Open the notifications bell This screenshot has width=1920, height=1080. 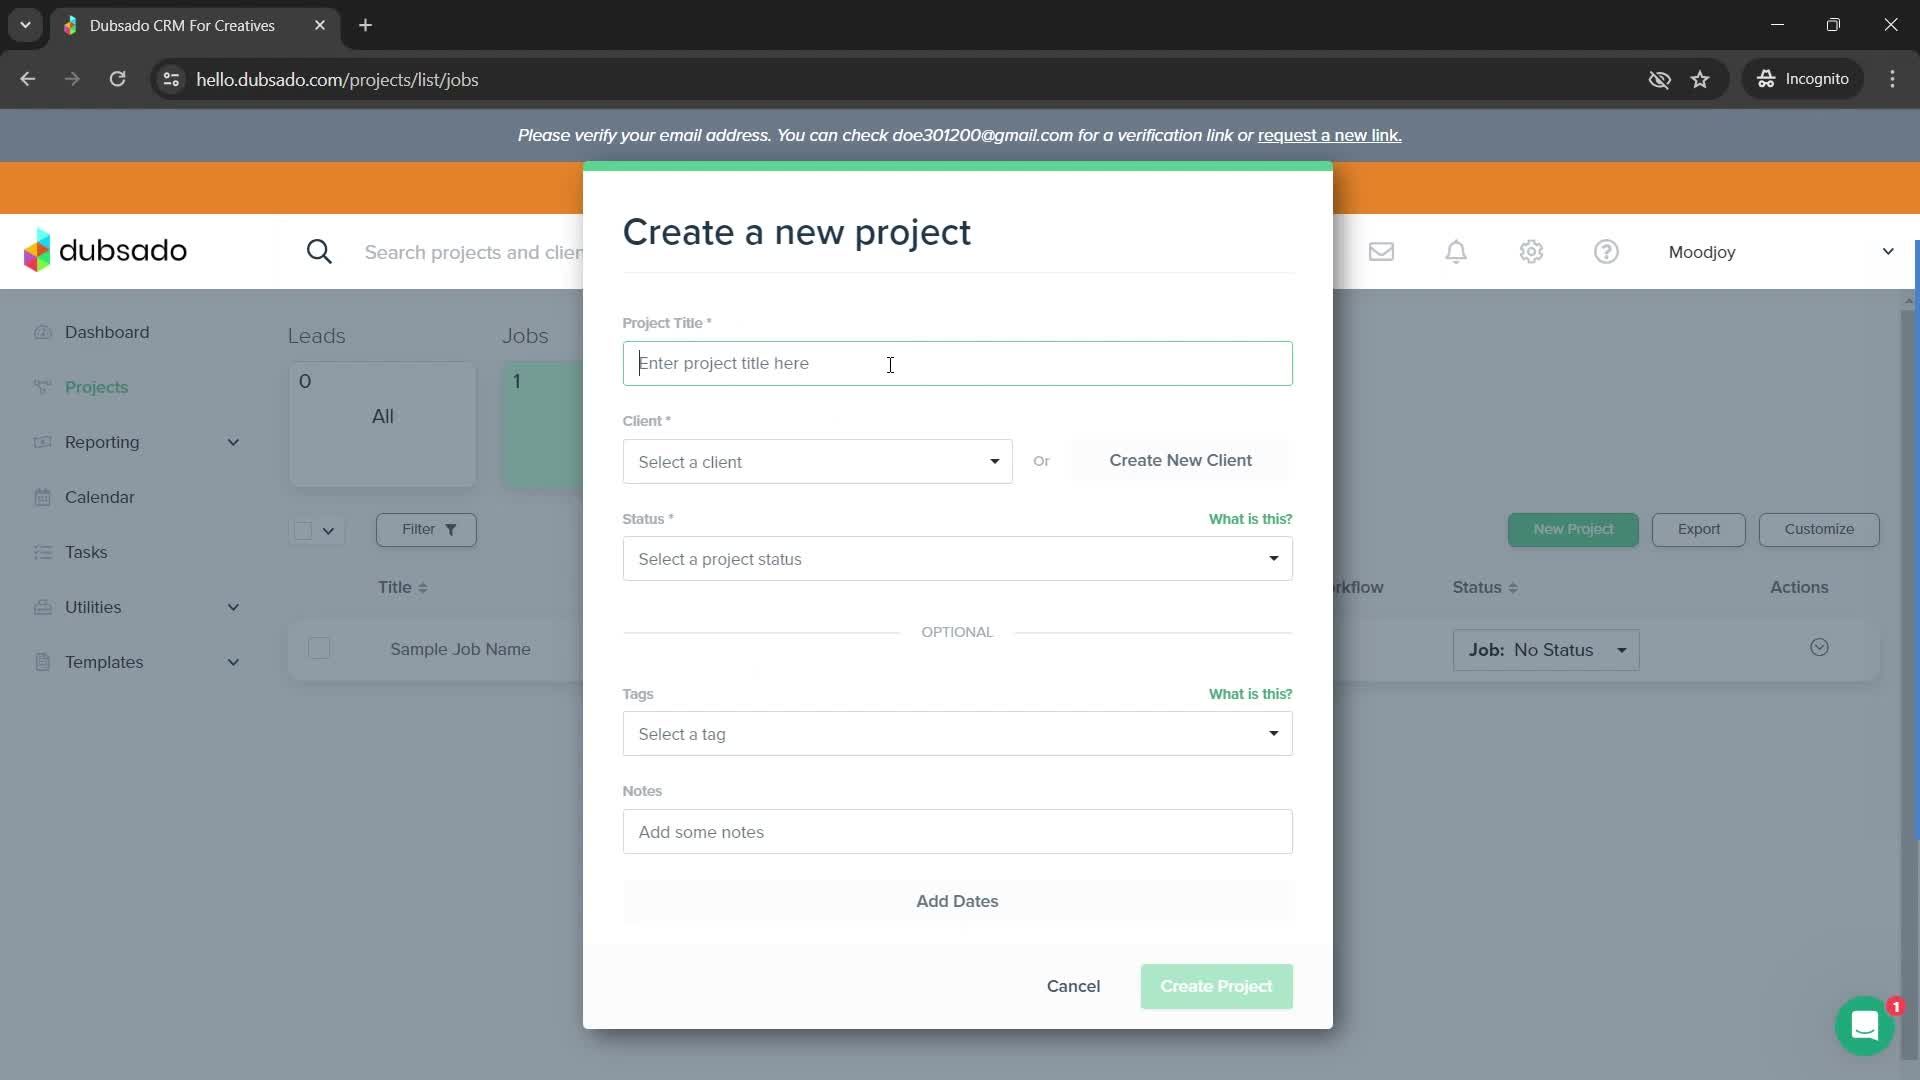(x=1456, y=252)
